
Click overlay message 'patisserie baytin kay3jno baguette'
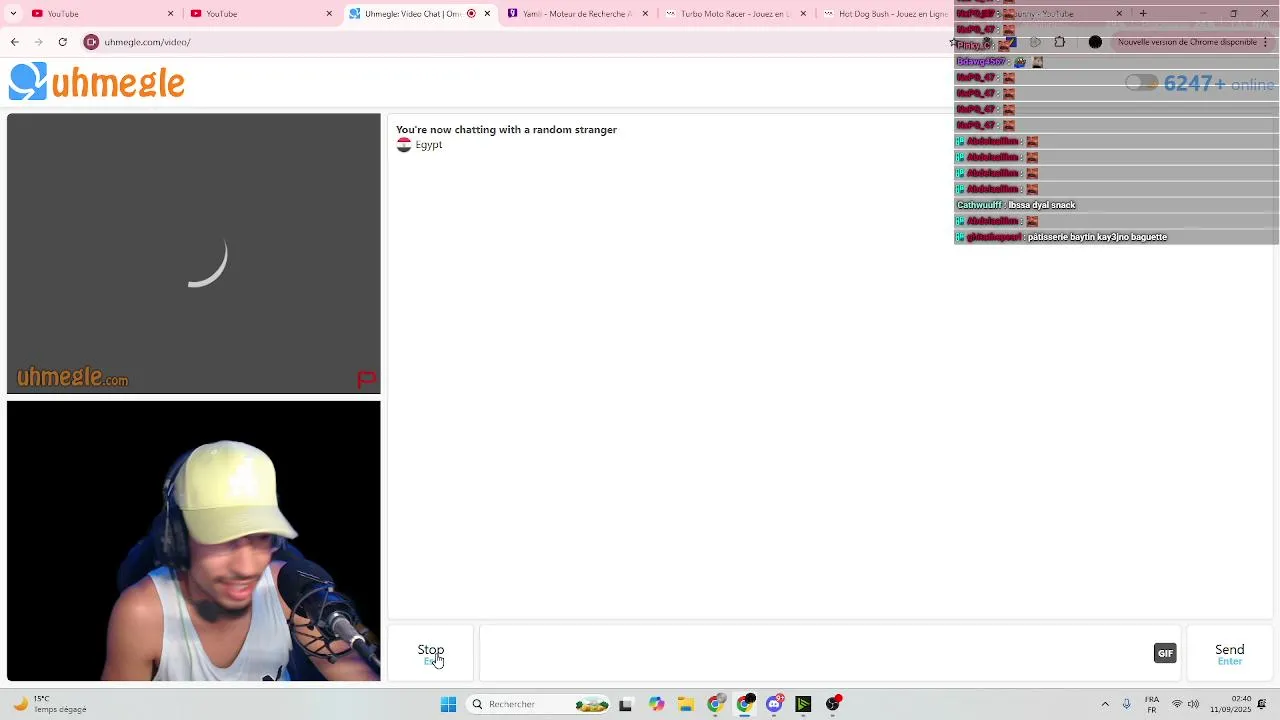[1097, 237]
